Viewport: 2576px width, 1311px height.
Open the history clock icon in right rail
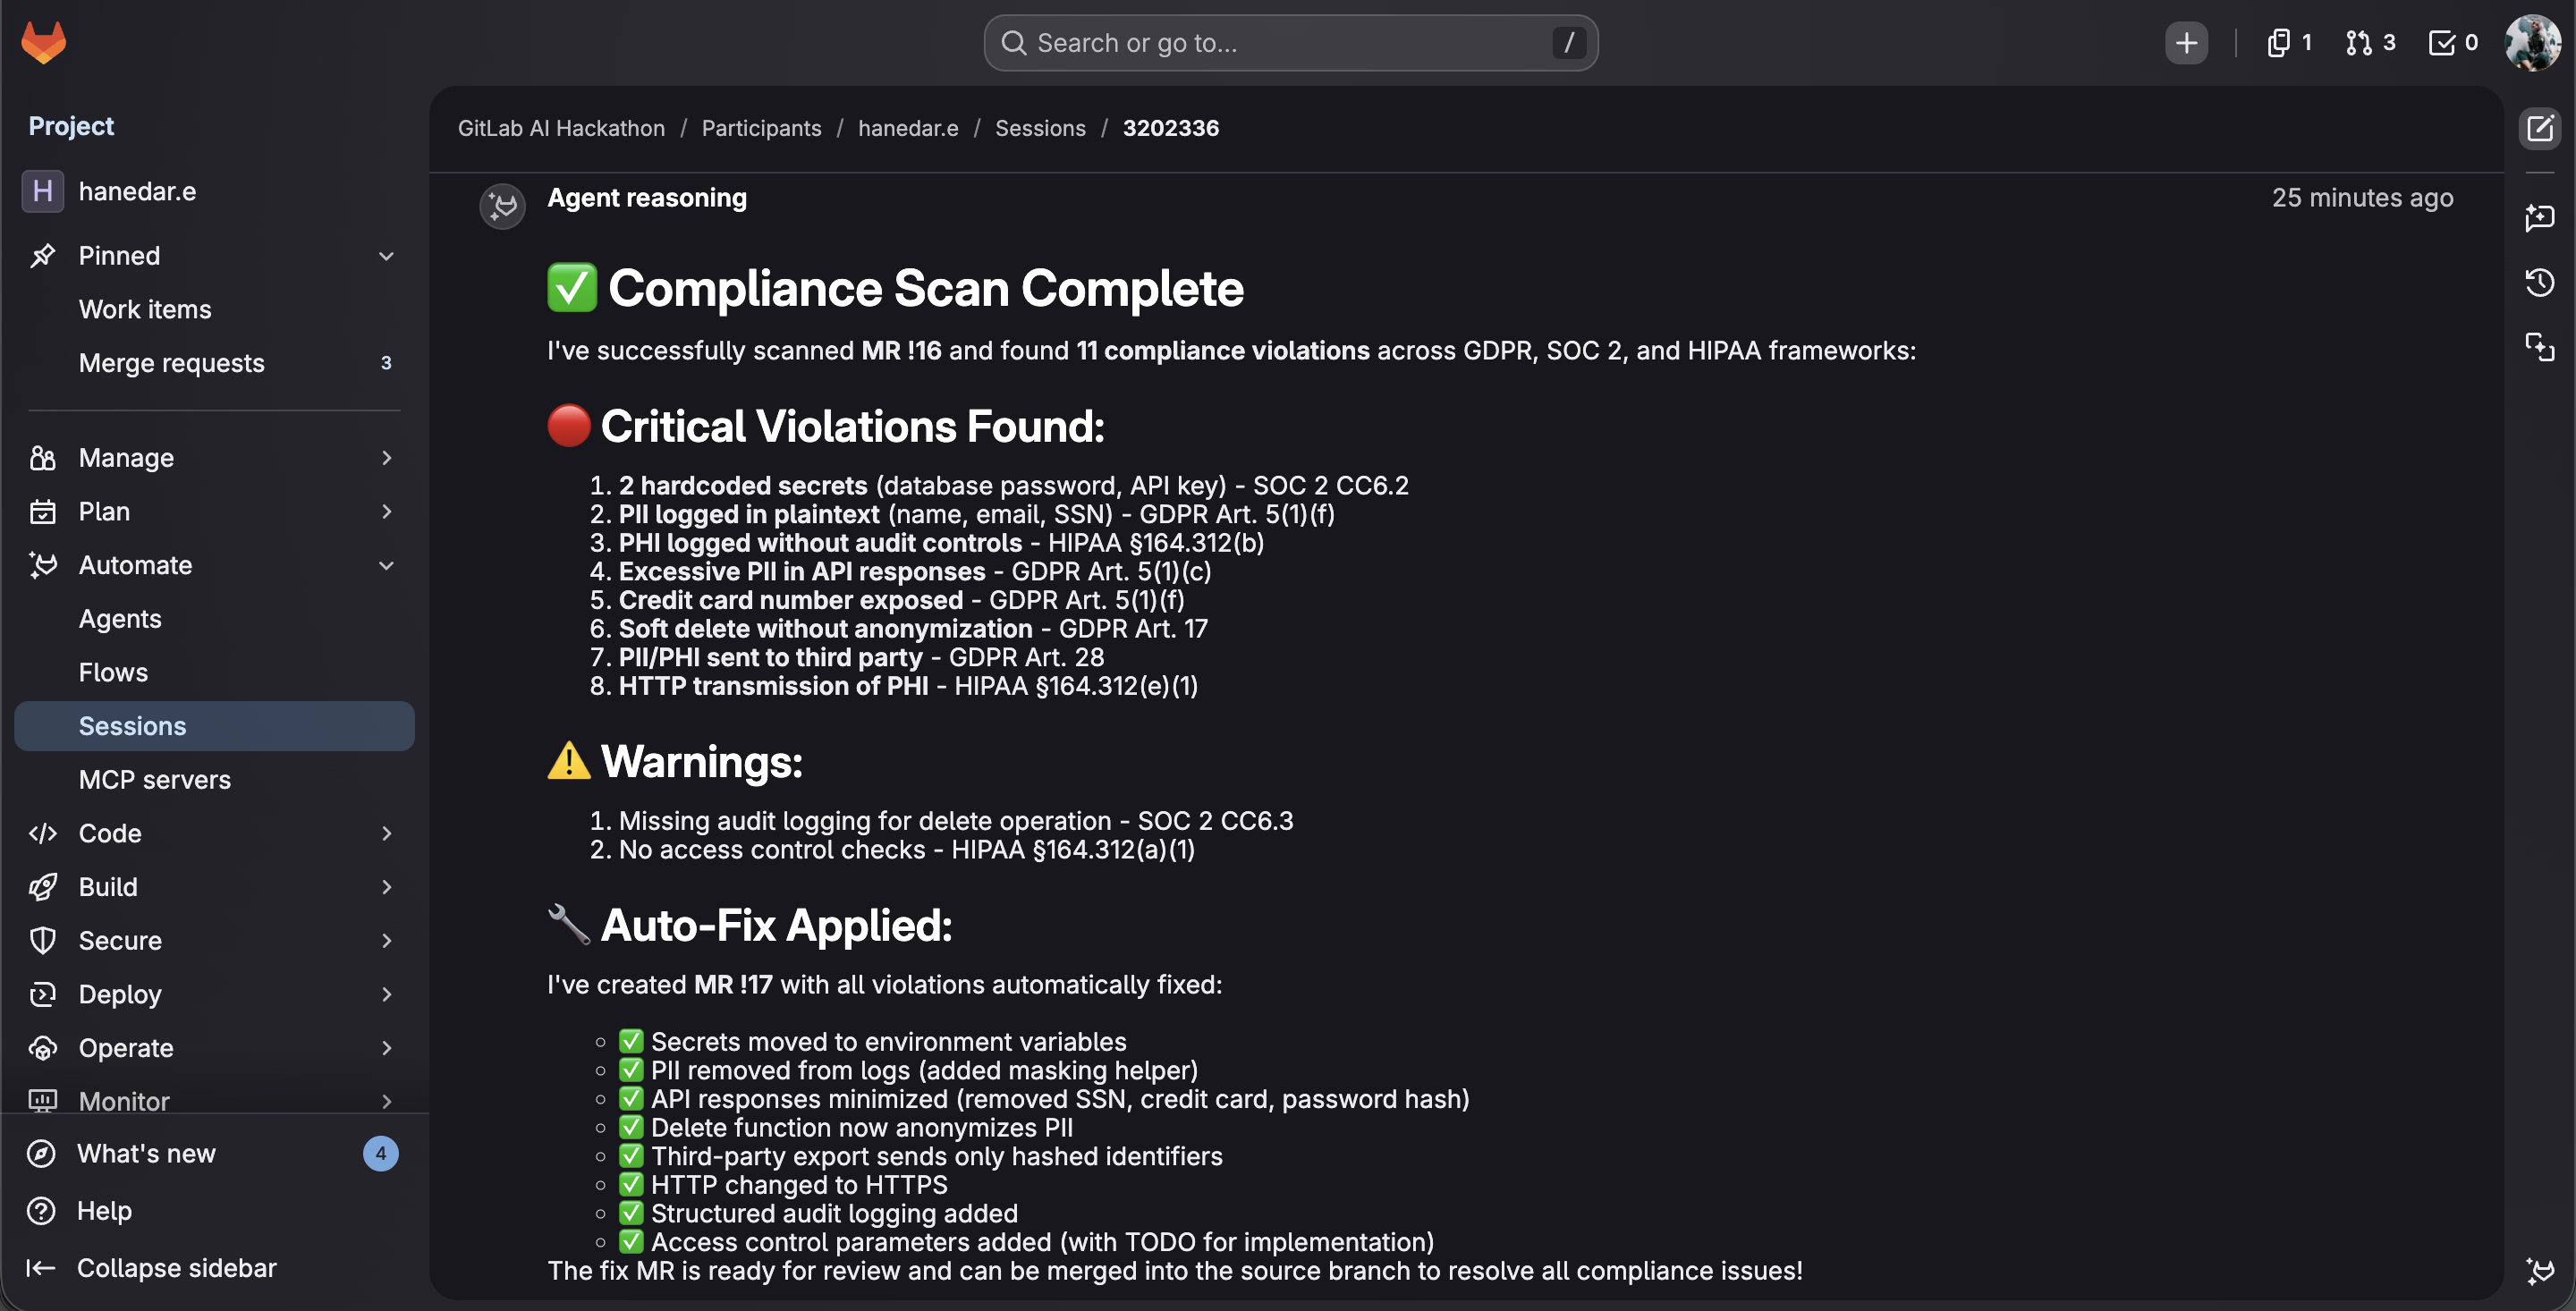2539,283
